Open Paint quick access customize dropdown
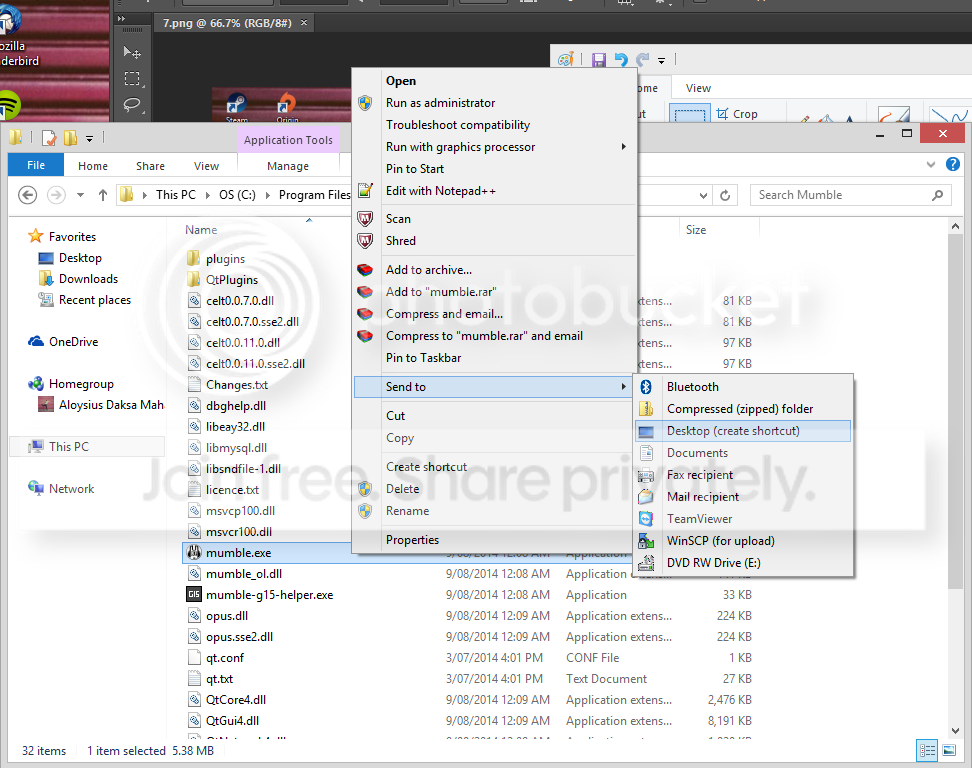Viewport: 972px width, 768px height. point(661,61)
